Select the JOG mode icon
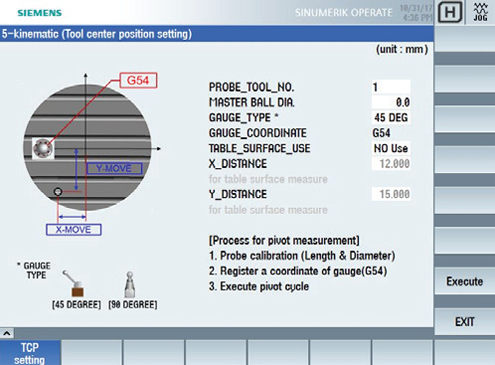 pos(480,12)
